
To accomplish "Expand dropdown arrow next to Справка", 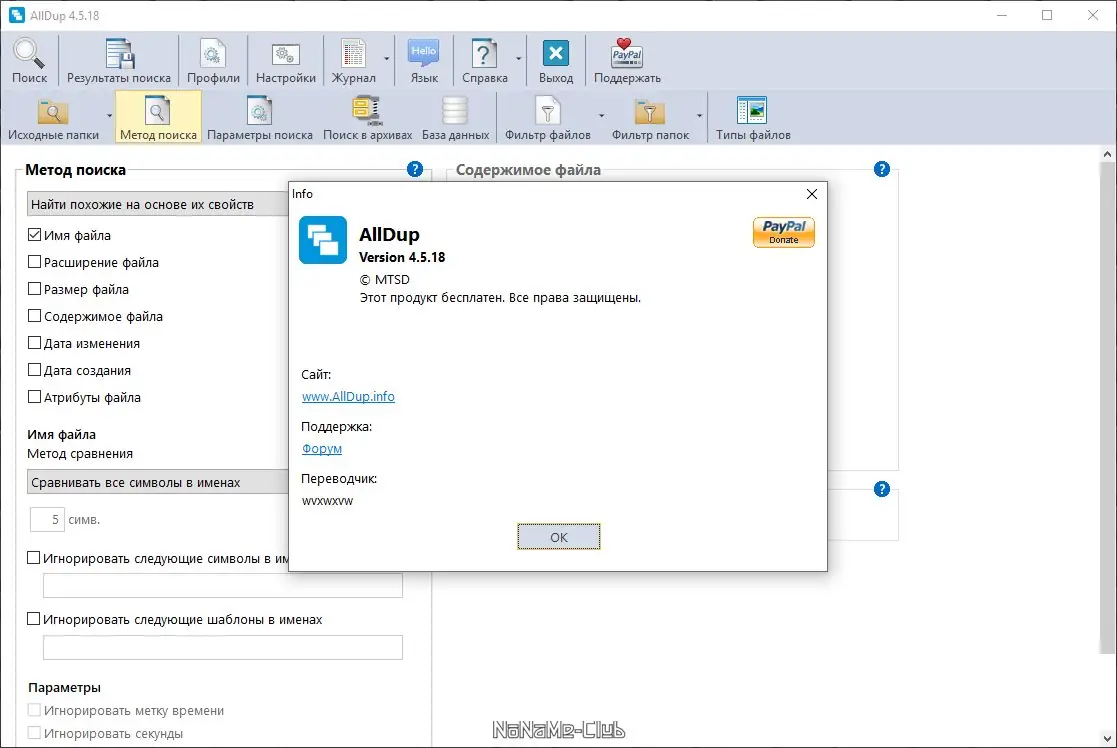I will (x=519, y=59).
